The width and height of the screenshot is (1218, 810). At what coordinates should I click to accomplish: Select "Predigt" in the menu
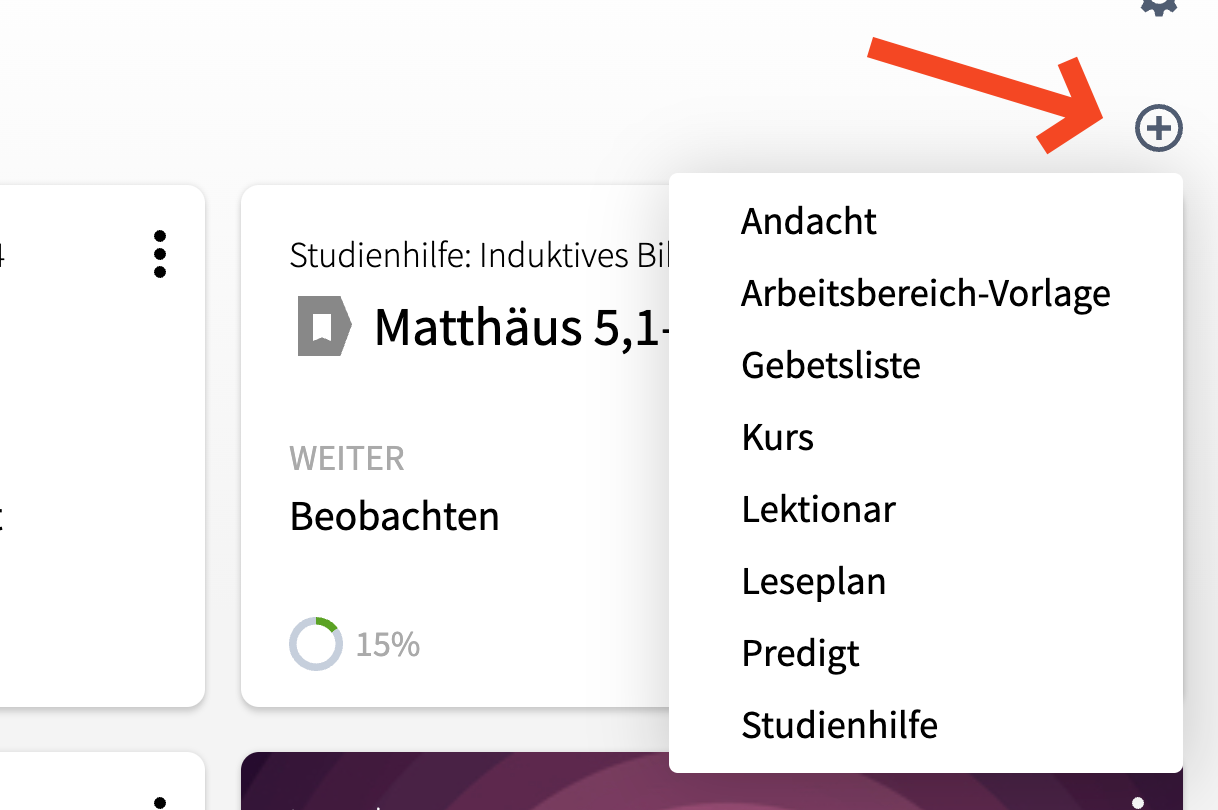[x=800, y=653]
